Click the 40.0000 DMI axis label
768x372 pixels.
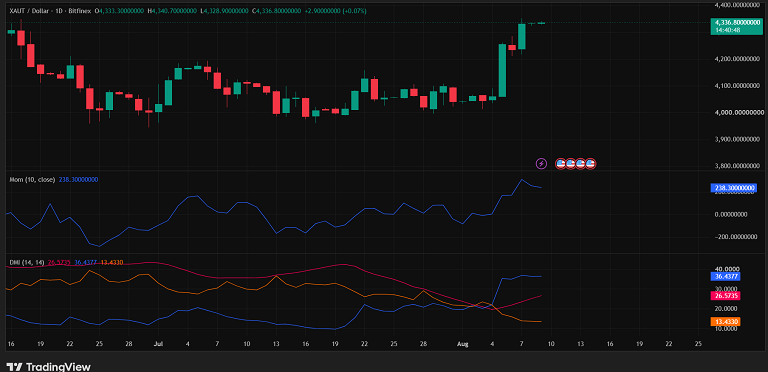726,269
